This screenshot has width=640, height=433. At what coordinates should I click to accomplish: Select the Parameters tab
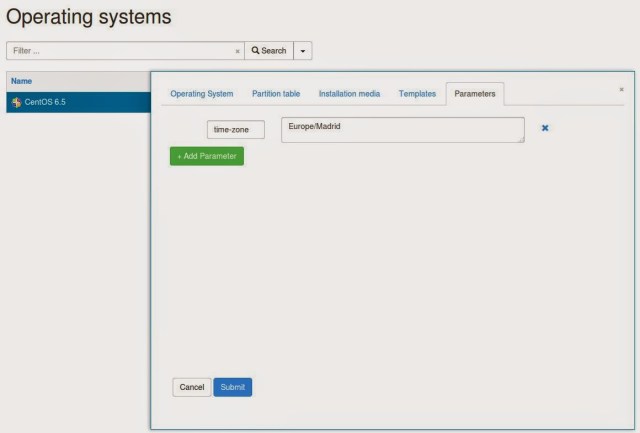[475, 94]
